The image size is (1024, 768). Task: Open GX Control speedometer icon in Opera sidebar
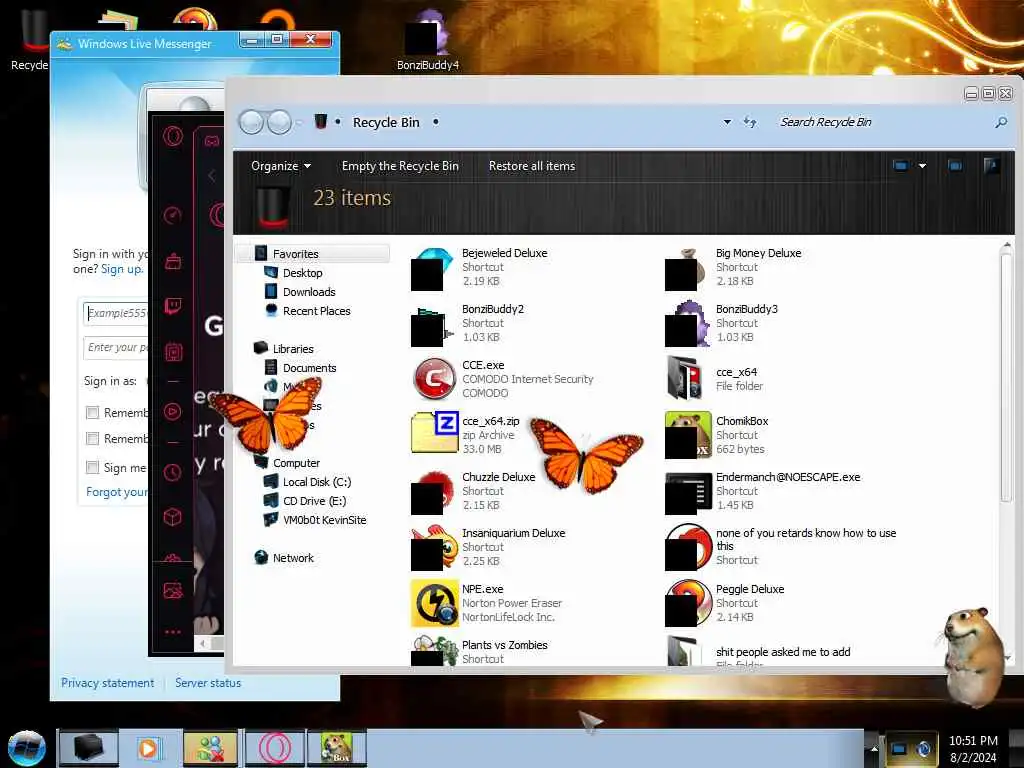(x=172, y=216)
